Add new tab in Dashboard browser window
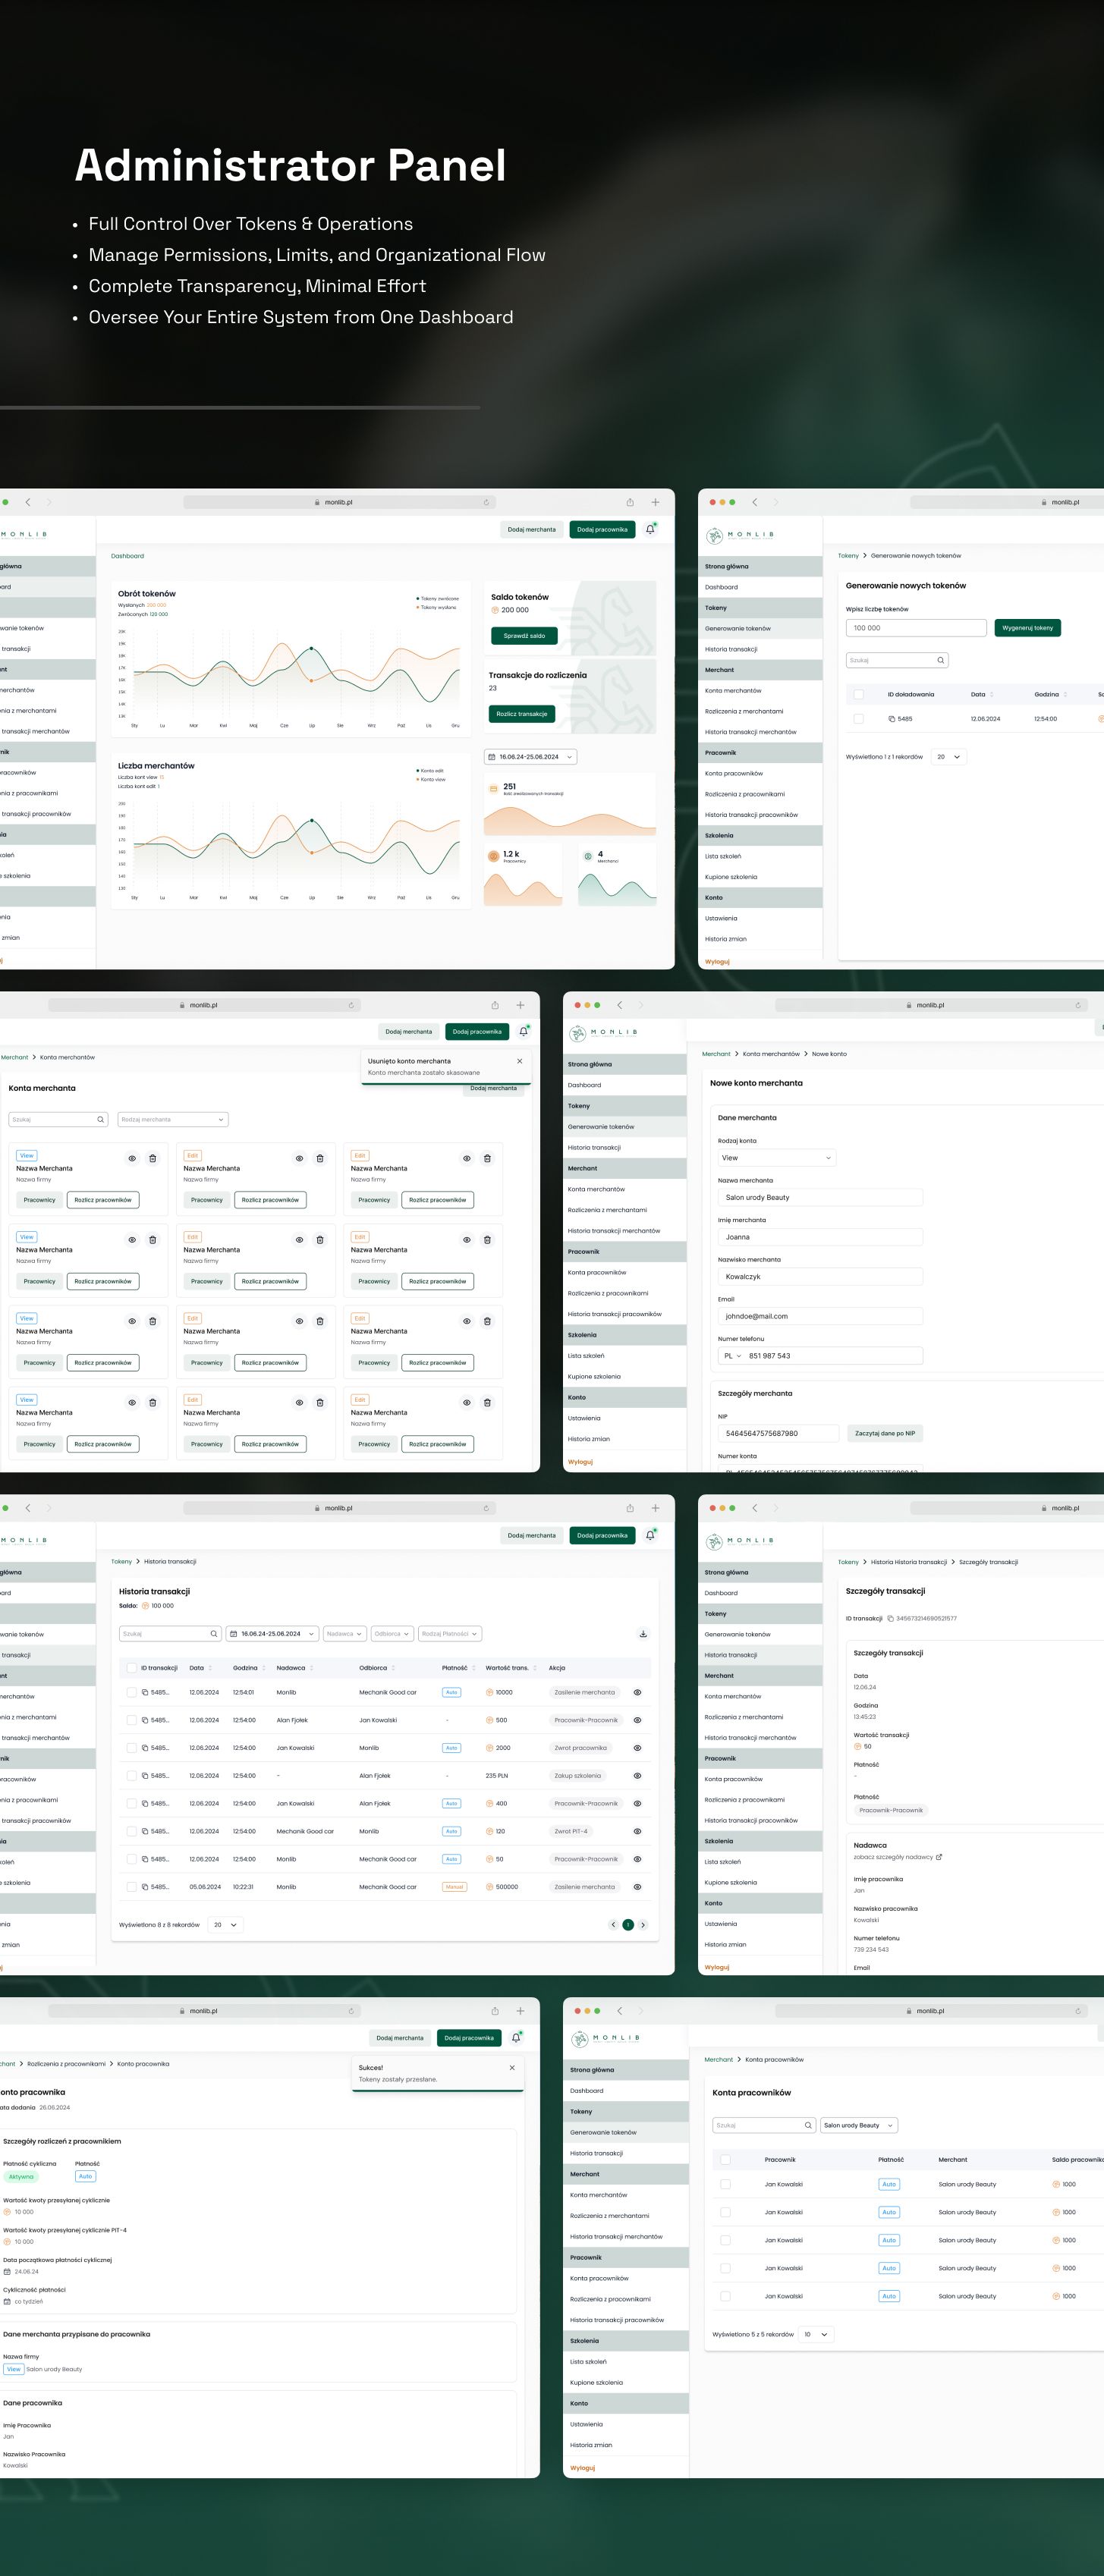The height and width of the screenshot is (2576, 1104). point(655,502)
